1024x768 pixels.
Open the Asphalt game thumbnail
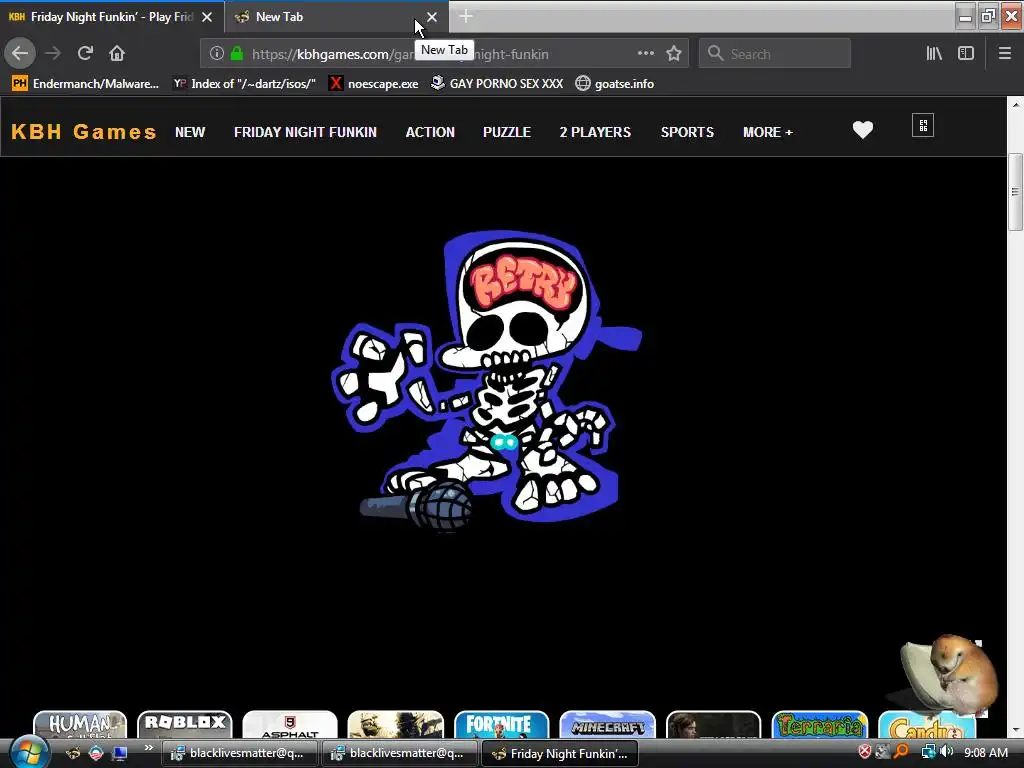click(x=290, y=724)
